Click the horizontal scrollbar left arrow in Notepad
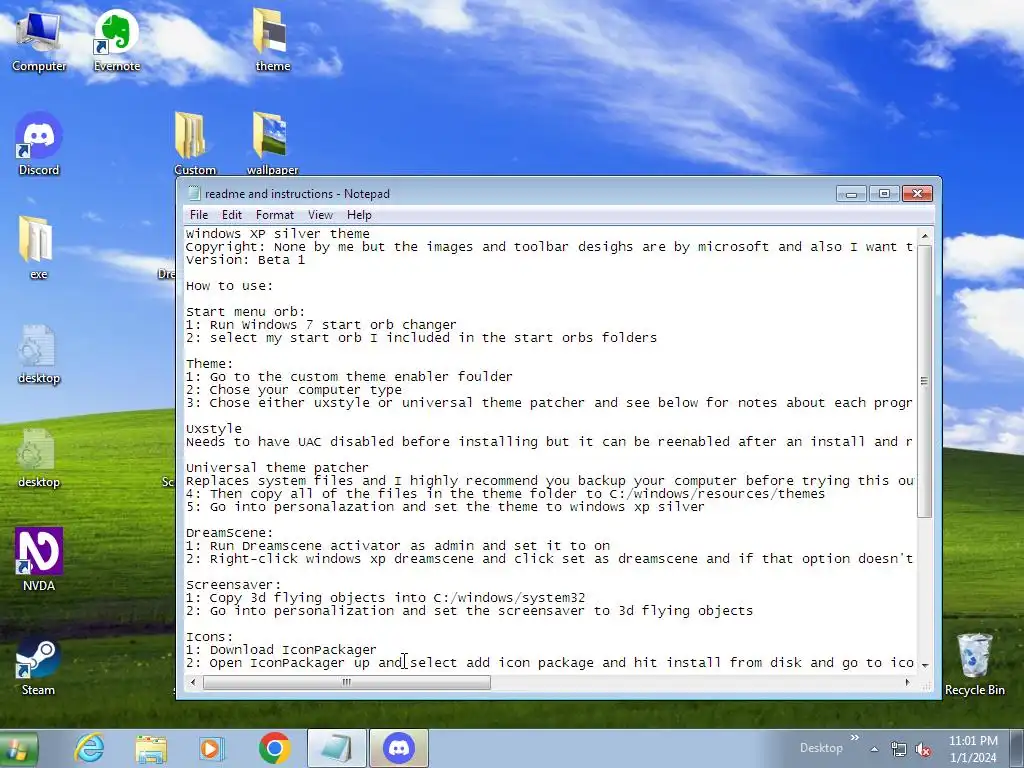 192,682
